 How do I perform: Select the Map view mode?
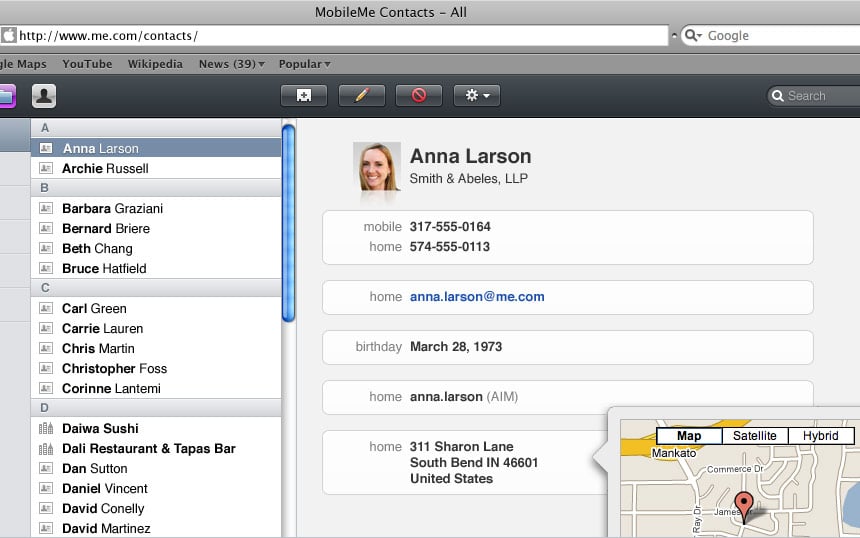[x=689, y=436]
